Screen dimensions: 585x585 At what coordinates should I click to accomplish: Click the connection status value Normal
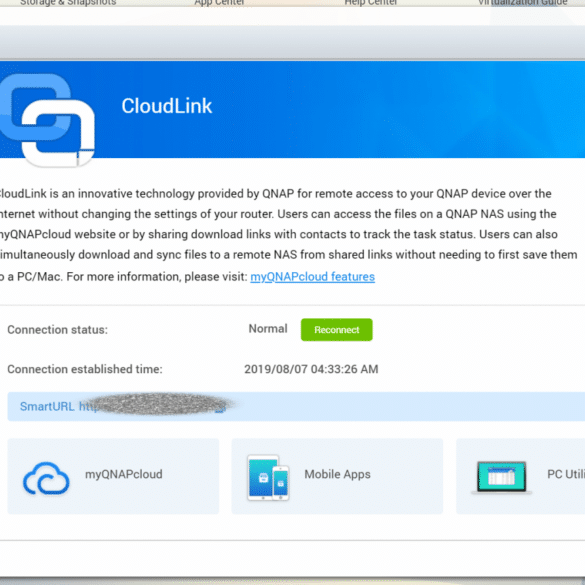pos(268,329)
